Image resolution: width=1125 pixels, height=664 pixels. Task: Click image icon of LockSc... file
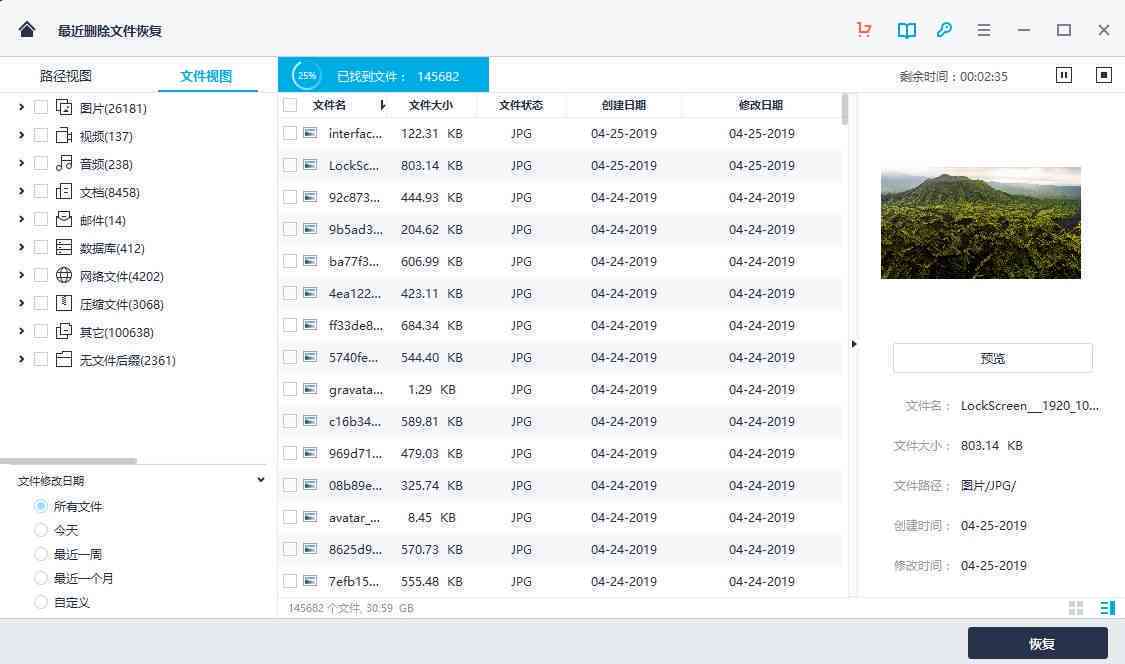(310, 165)
